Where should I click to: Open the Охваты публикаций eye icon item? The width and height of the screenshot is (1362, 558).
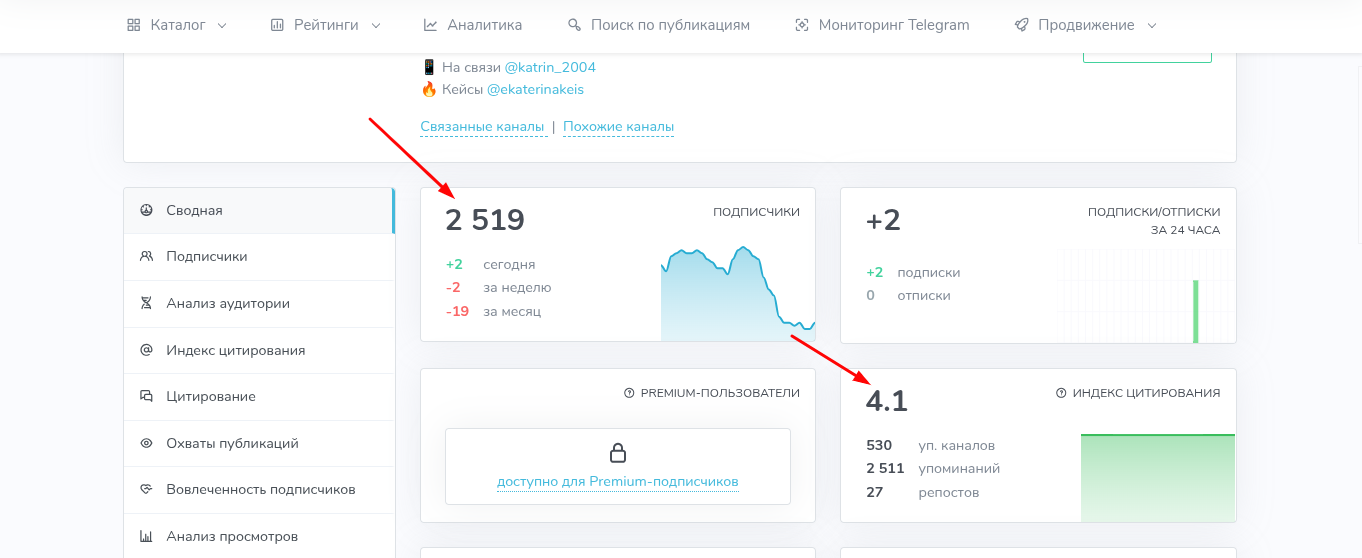click(x=259, y=443)
